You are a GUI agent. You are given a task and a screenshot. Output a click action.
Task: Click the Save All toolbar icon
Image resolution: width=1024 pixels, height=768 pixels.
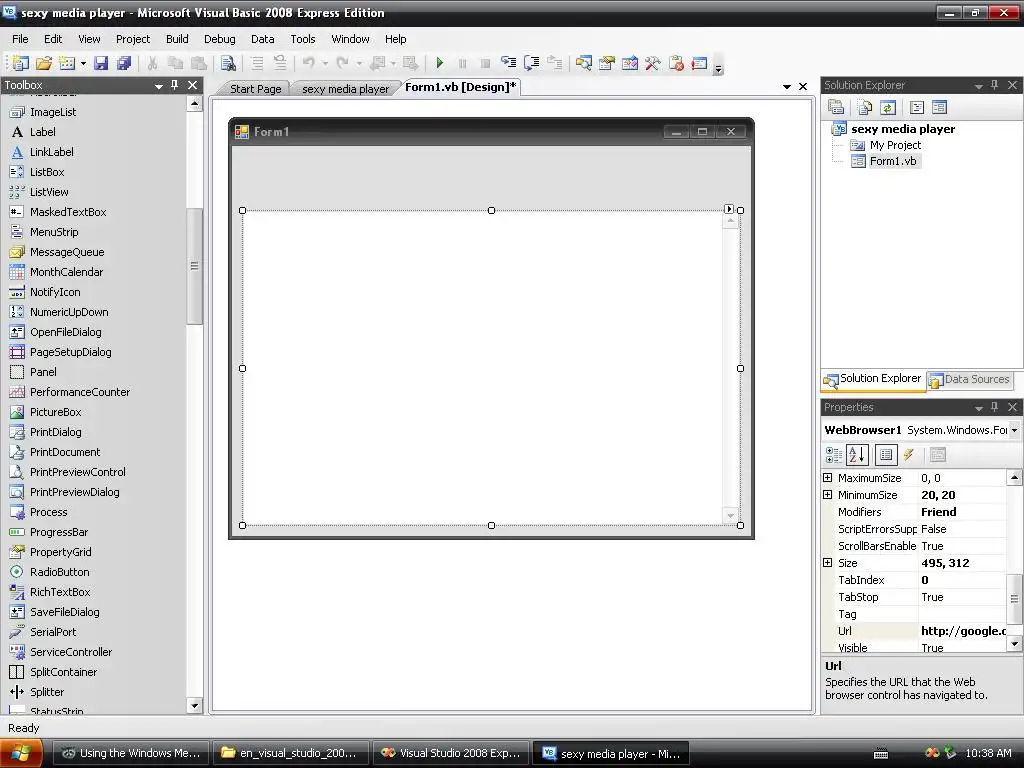pyautogui.click(x=124, y=63)
